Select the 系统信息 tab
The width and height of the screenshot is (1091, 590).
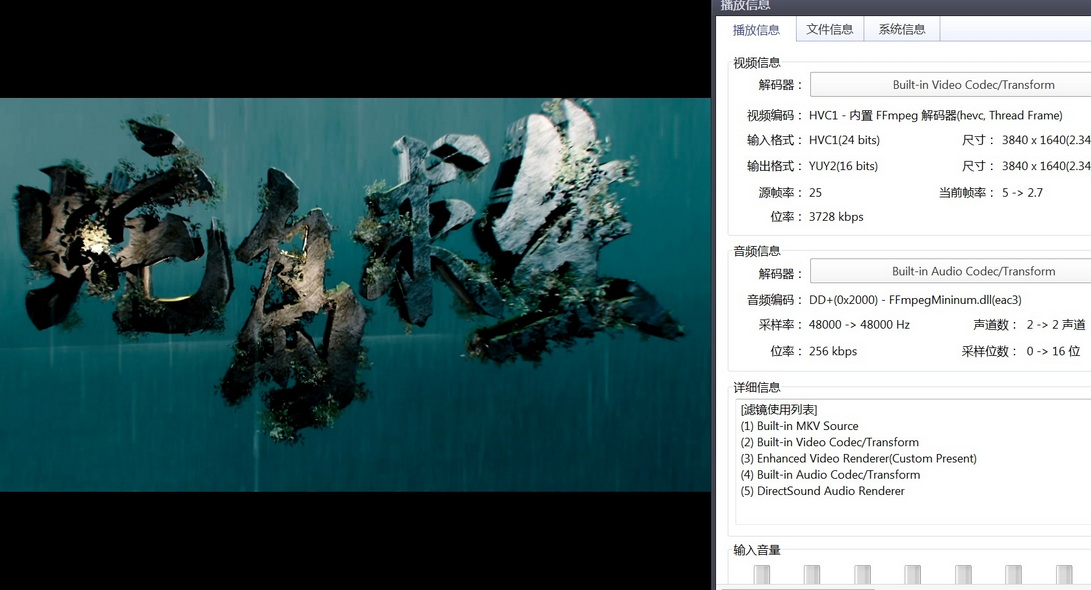[902, 29]
